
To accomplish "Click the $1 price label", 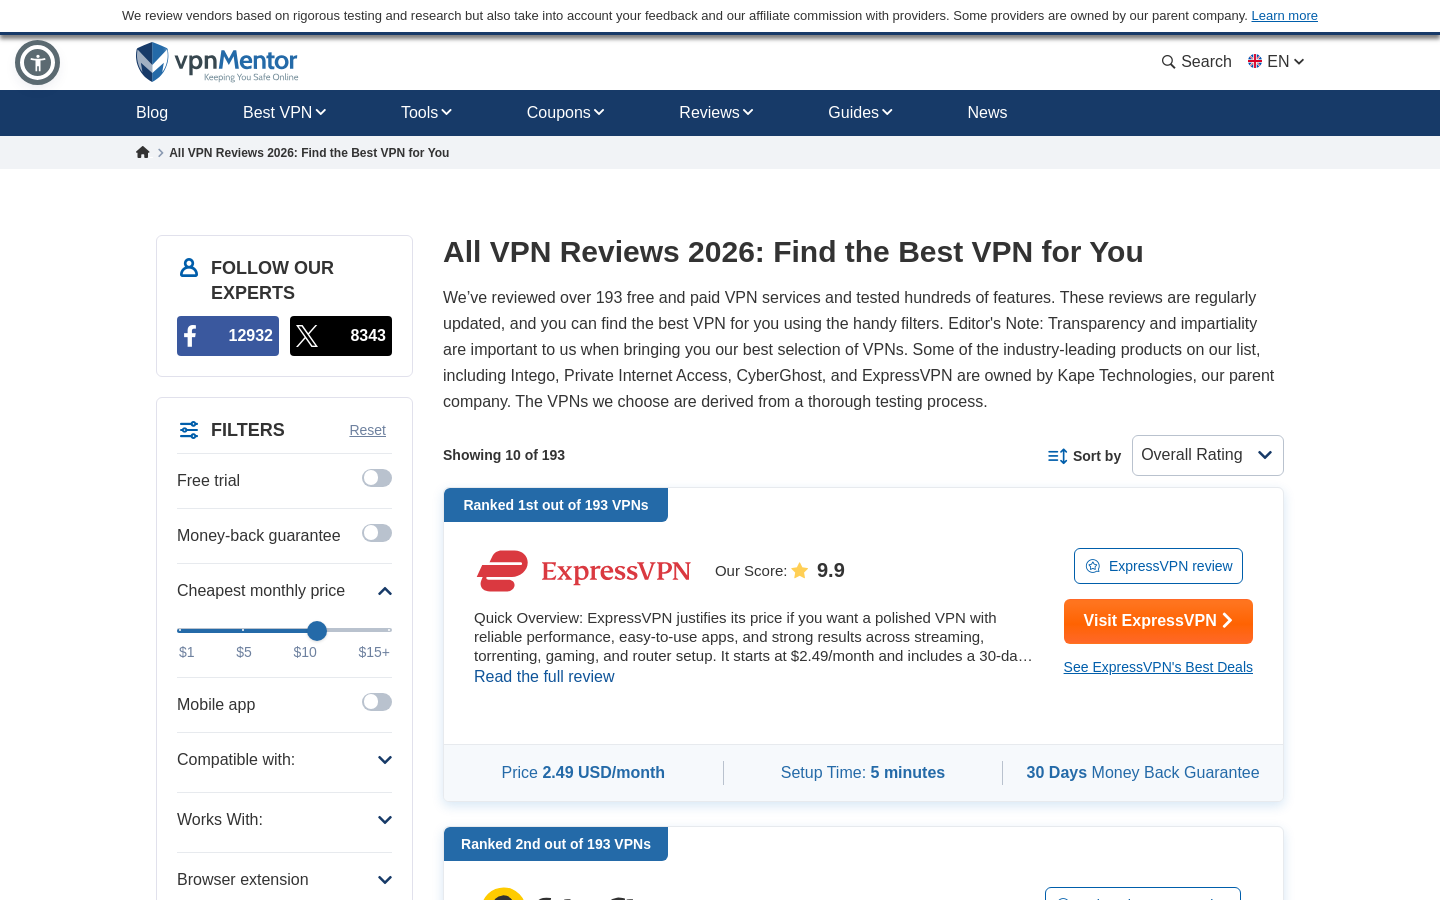I will click(187, 652).
